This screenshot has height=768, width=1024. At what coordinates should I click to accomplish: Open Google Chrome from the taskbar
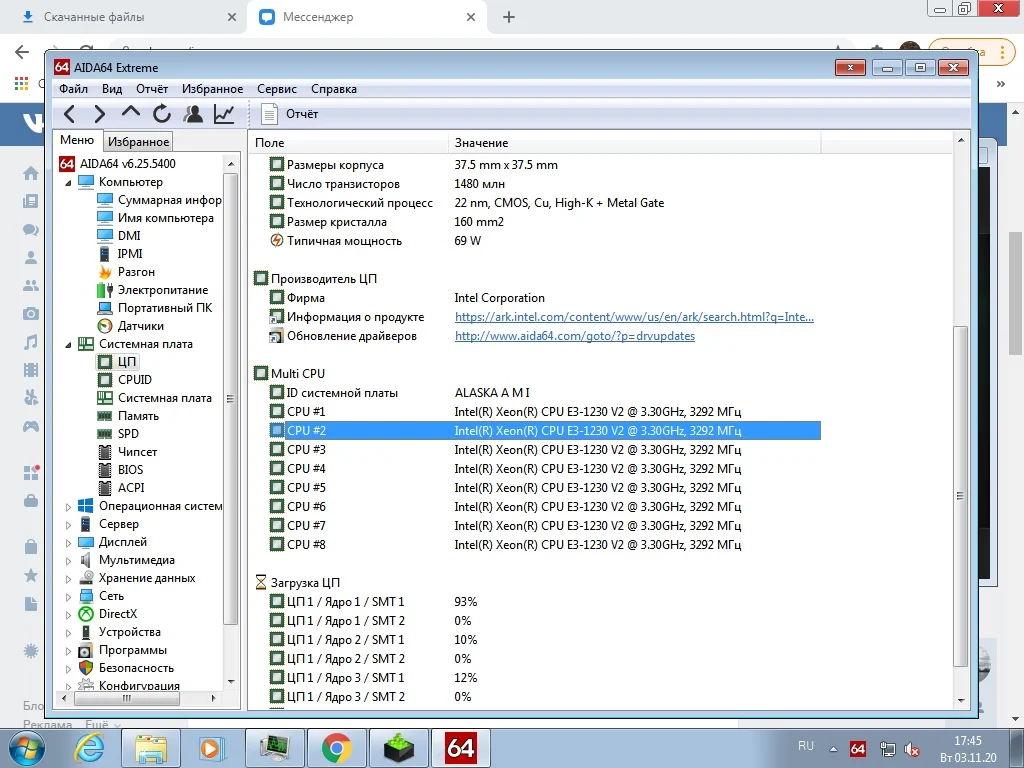click(336, 747)
